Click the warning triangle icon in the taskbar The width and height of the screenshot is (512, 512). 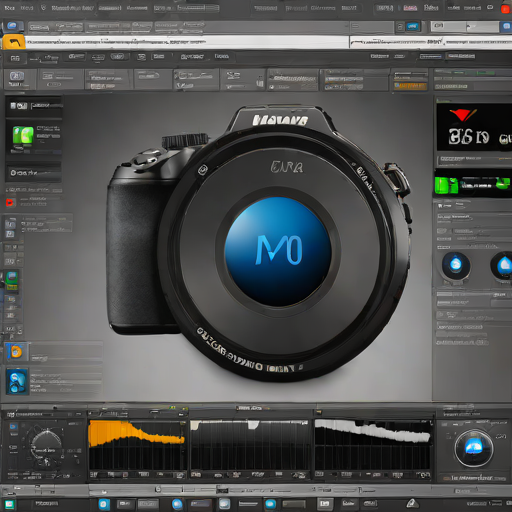412,503
